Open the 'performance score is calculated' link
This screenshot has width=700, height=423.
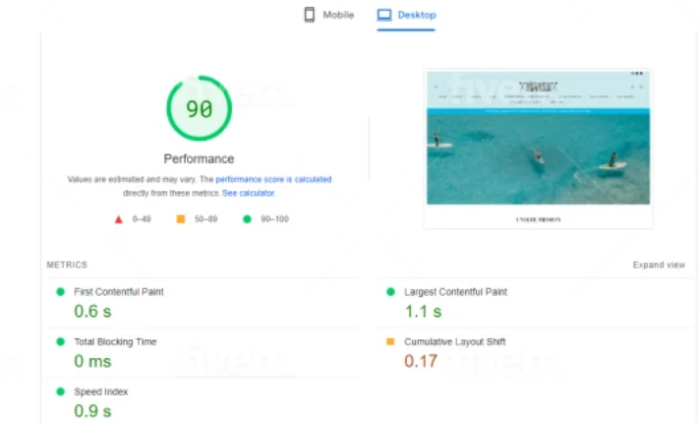[x=274, y=179]
